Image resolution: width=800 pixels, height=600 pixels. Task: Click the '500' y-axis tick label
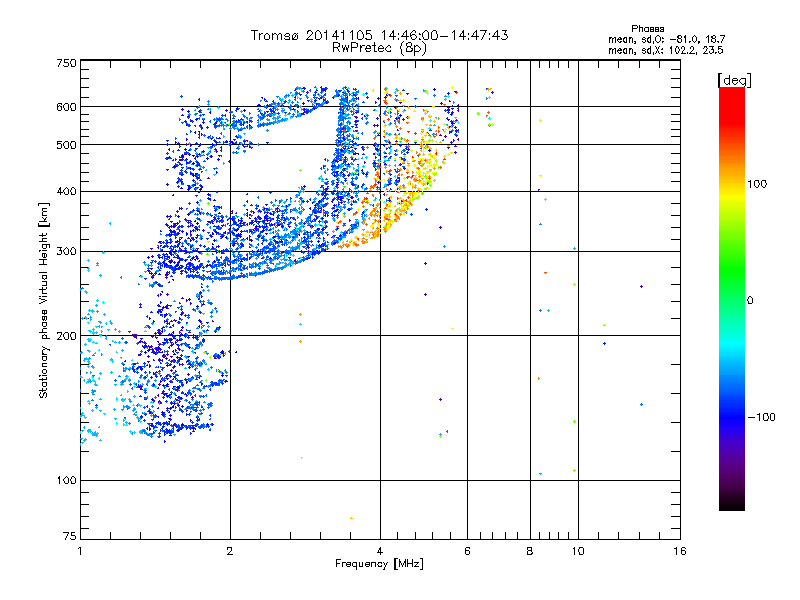67,145
